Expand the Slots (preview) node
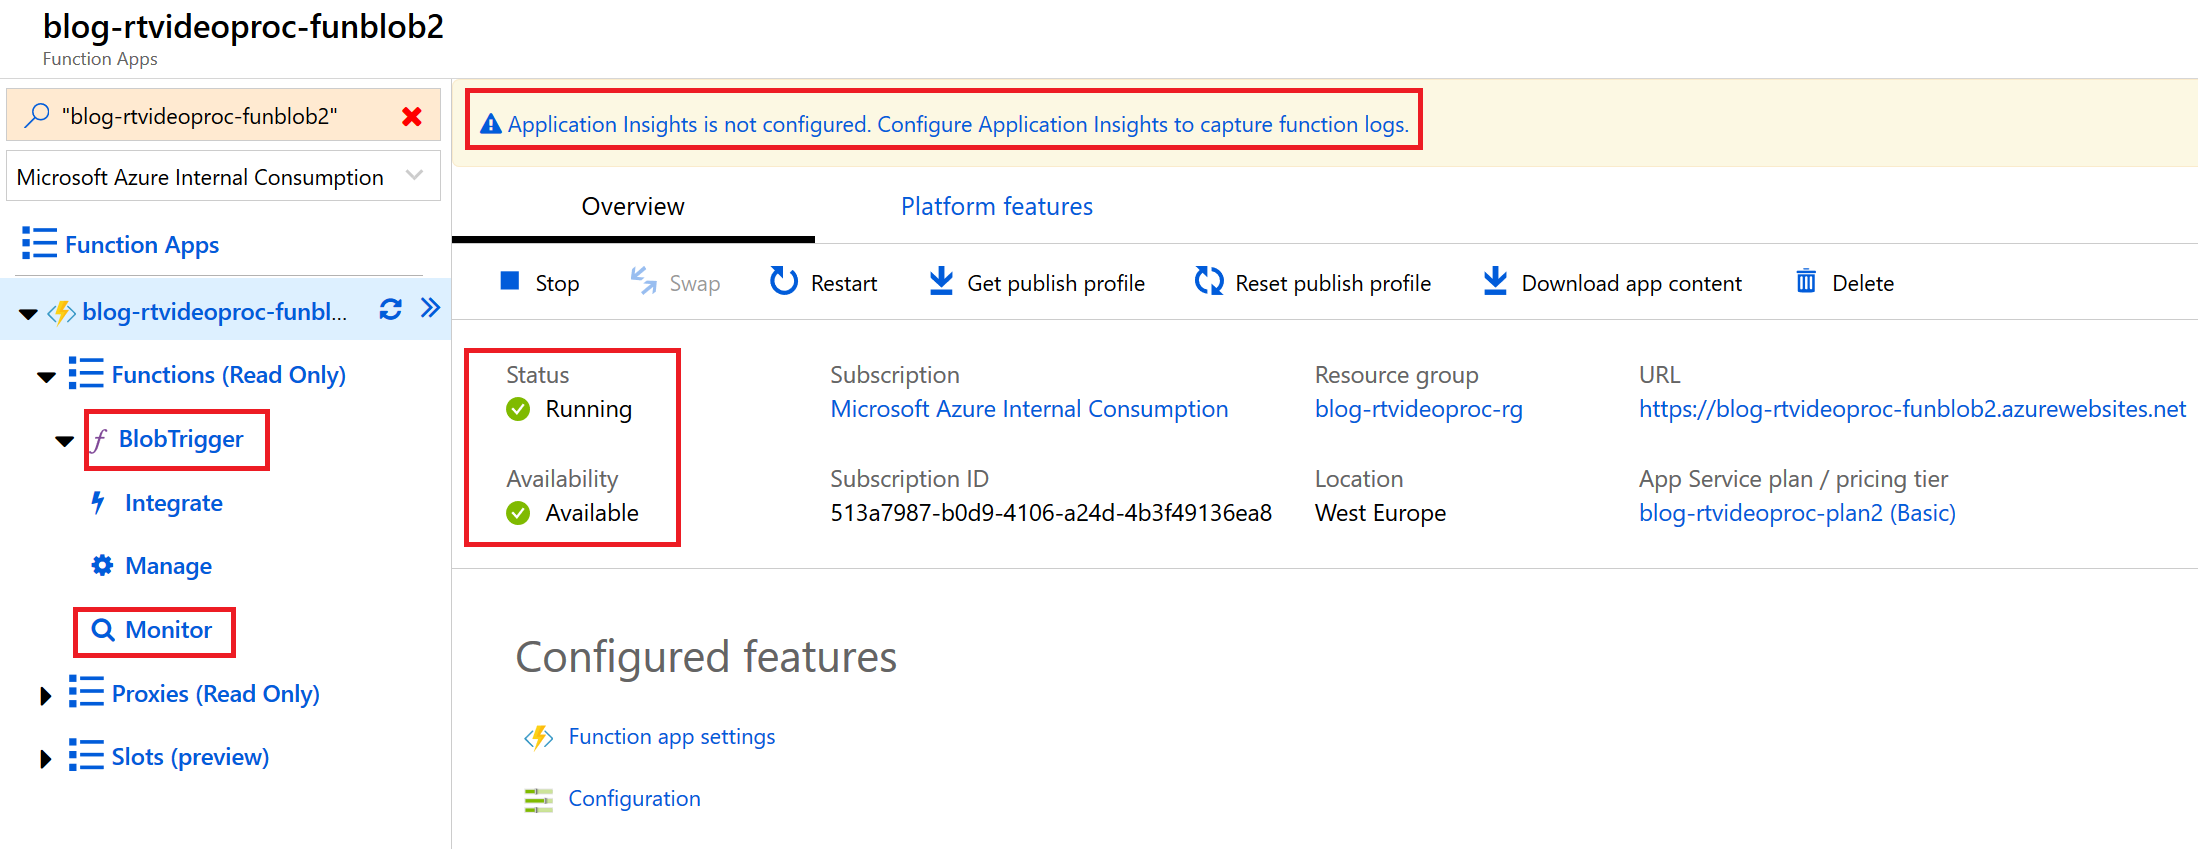The height and width of the screenshot is (849, 2198). [x=45, y=759]
